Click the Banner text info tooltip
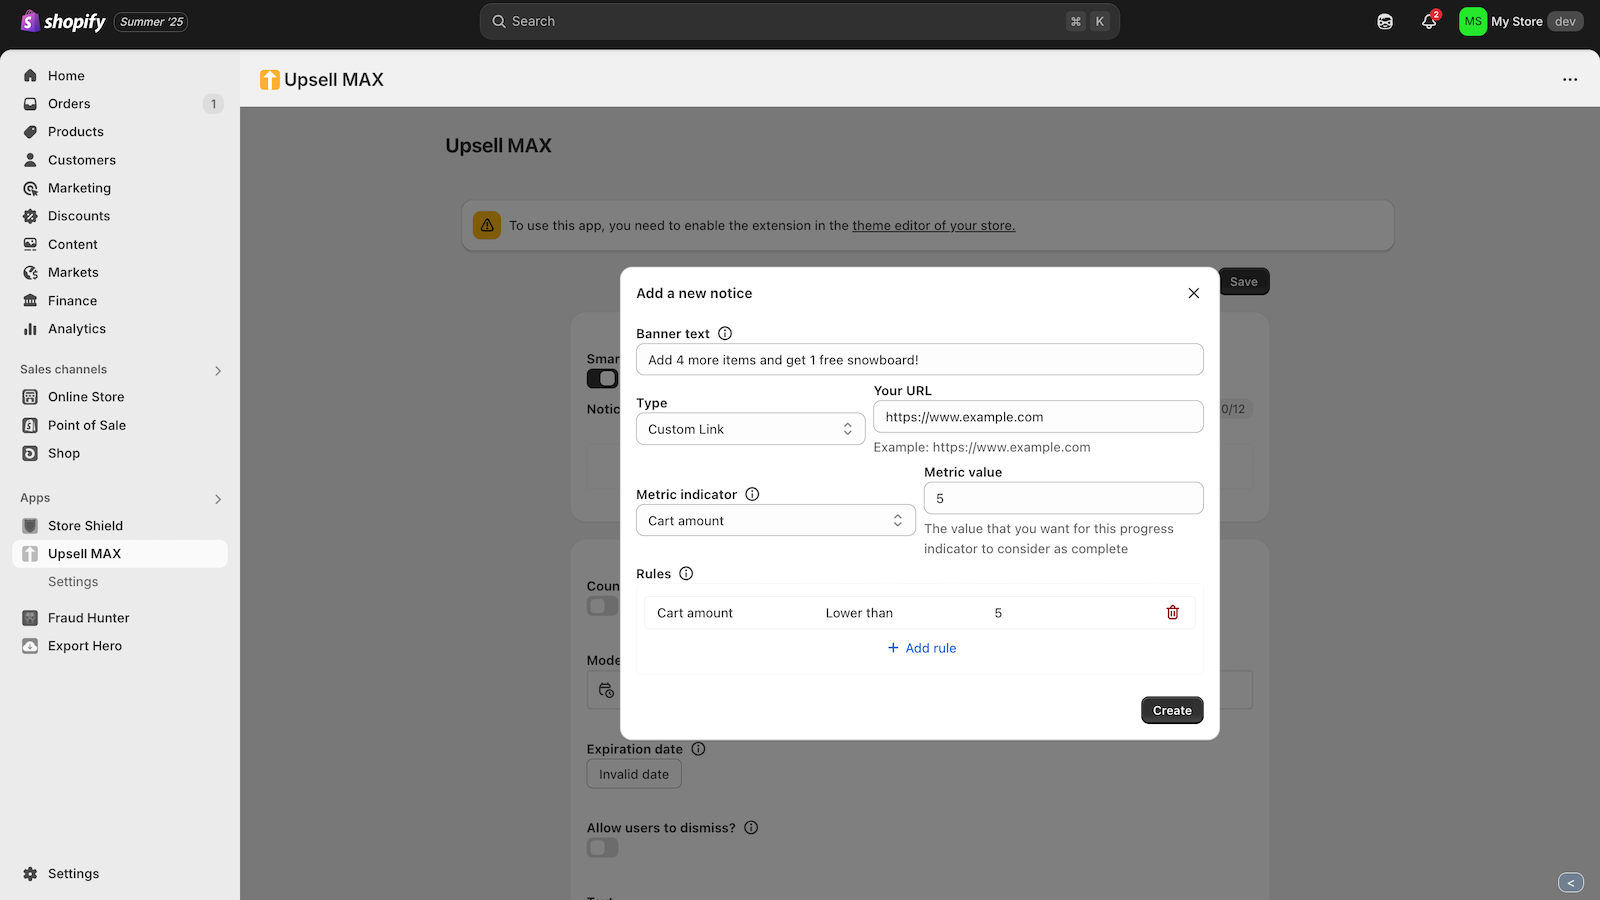The height and width of the screenshot is (900, 1600). [x=725, y=333]
